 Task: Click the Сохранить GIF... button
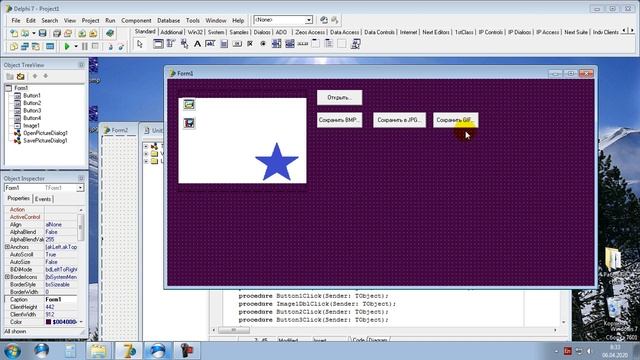point(456,120)
